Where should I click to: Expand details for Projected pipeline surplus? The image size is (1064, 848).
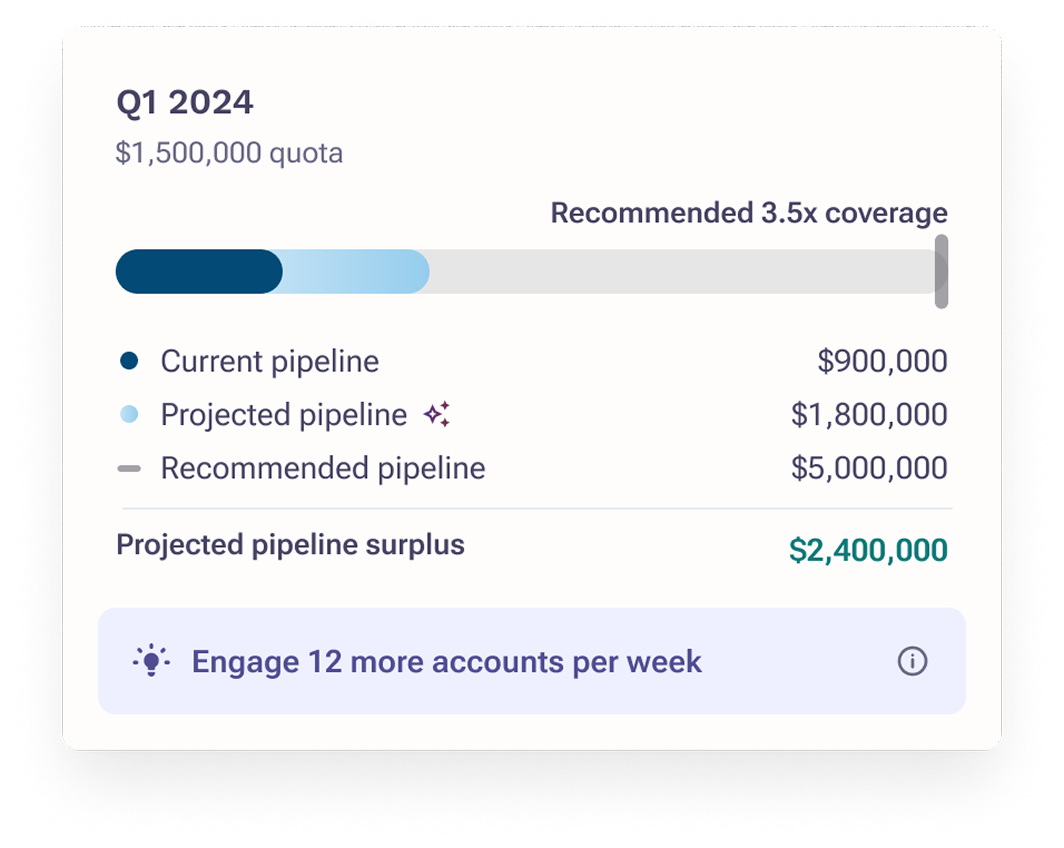[x=290, y=545]
